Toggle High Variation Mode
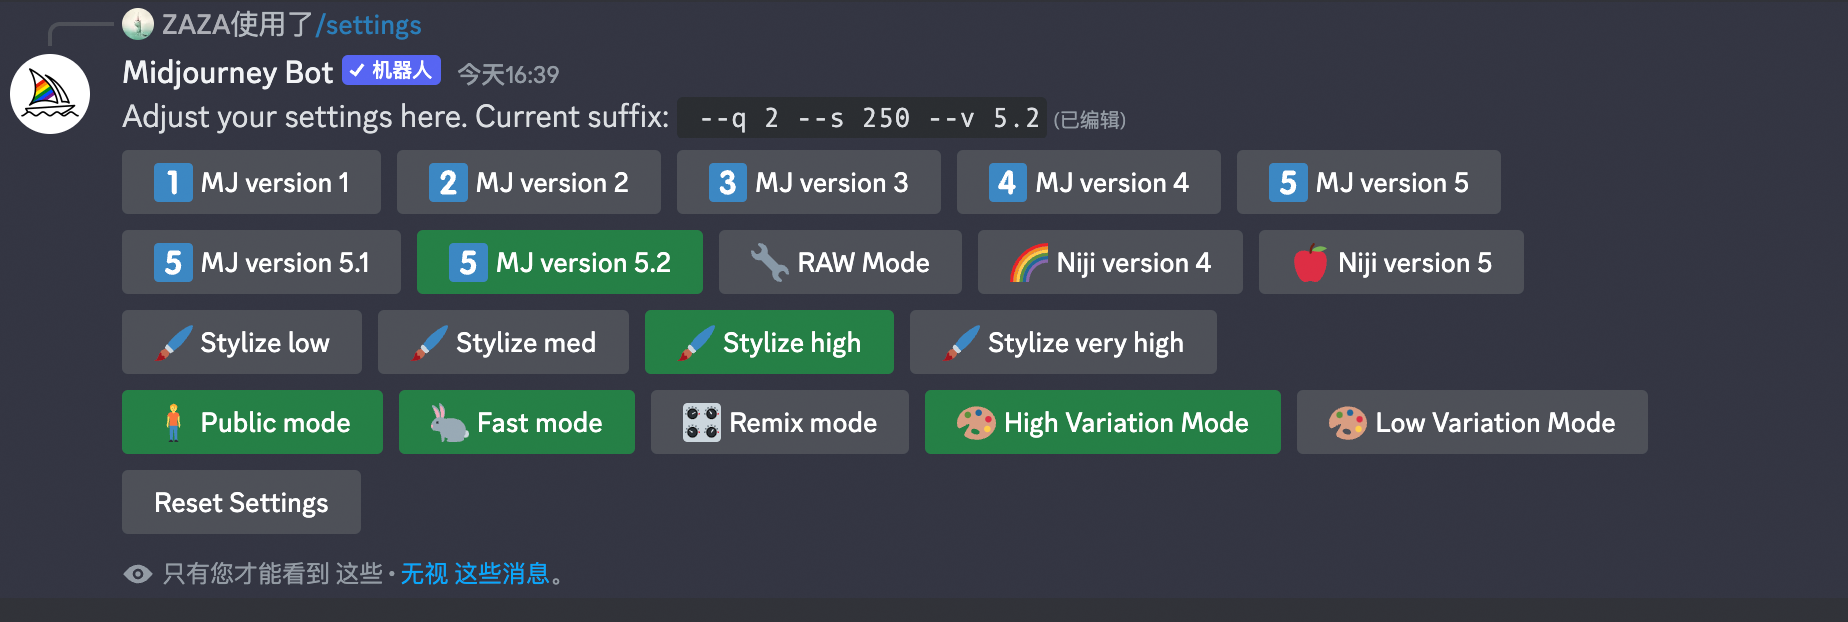Image resolution: width=1848 pixels, height=622 pixels. click(1102, 422)
